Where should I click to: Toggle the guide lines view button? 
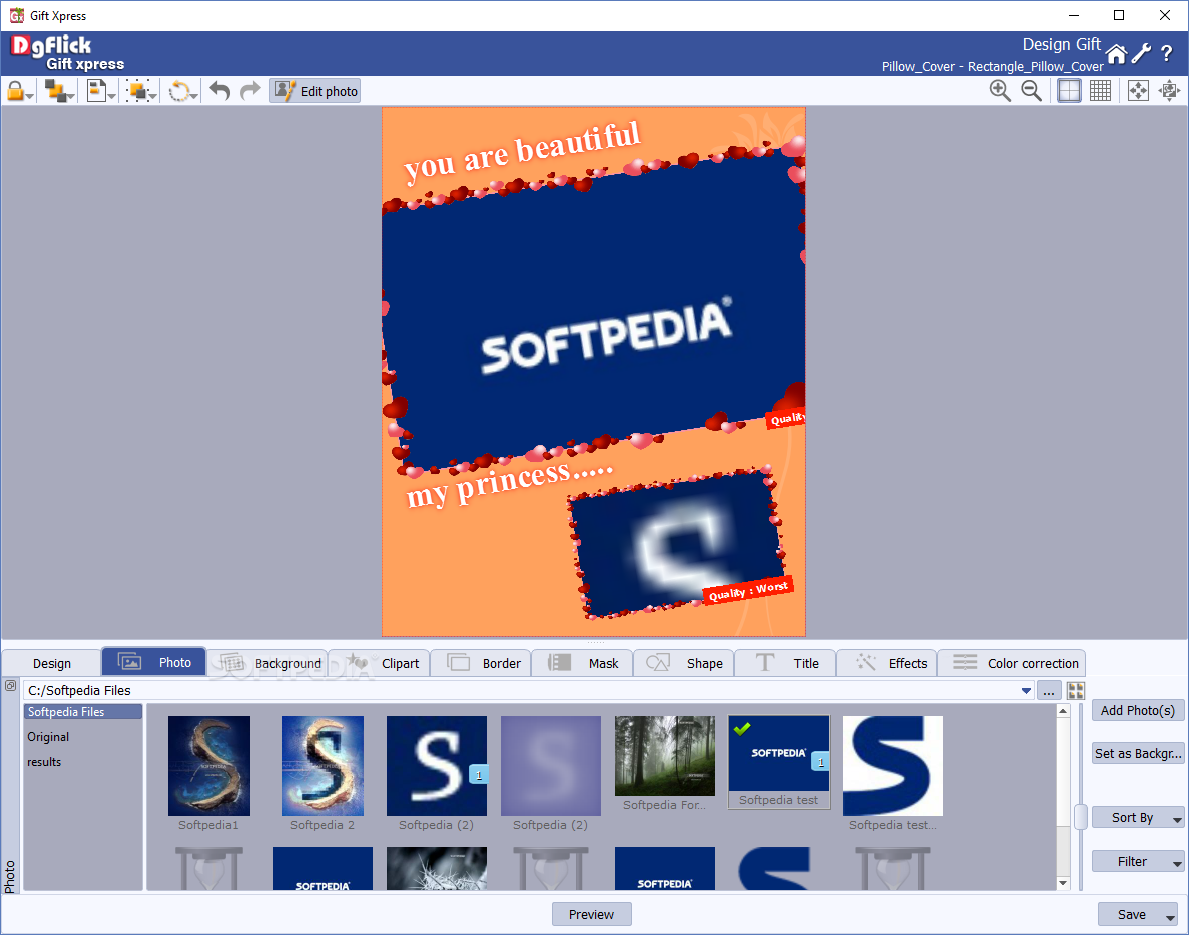pos(1069,91)
